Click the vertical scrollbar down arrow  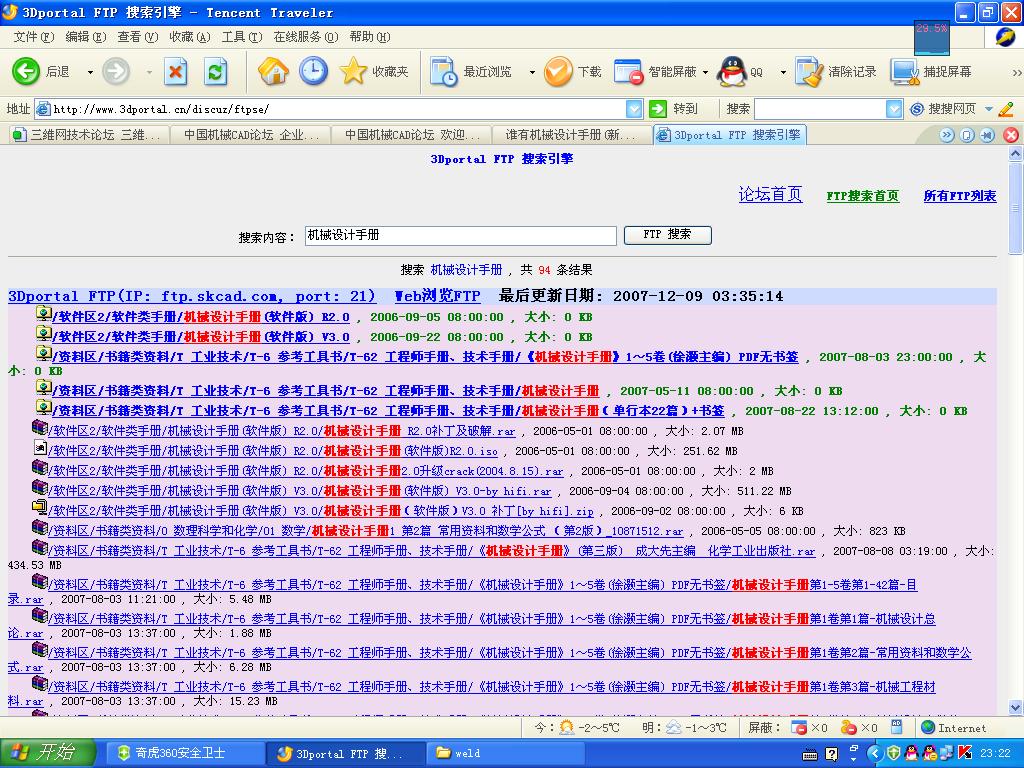tap(1016, 707)
